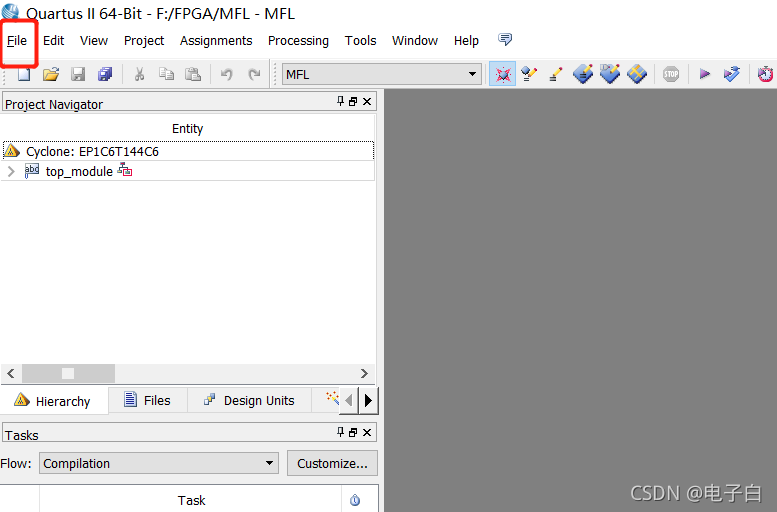Click the Copy icon in toolbar

(166, 74)
